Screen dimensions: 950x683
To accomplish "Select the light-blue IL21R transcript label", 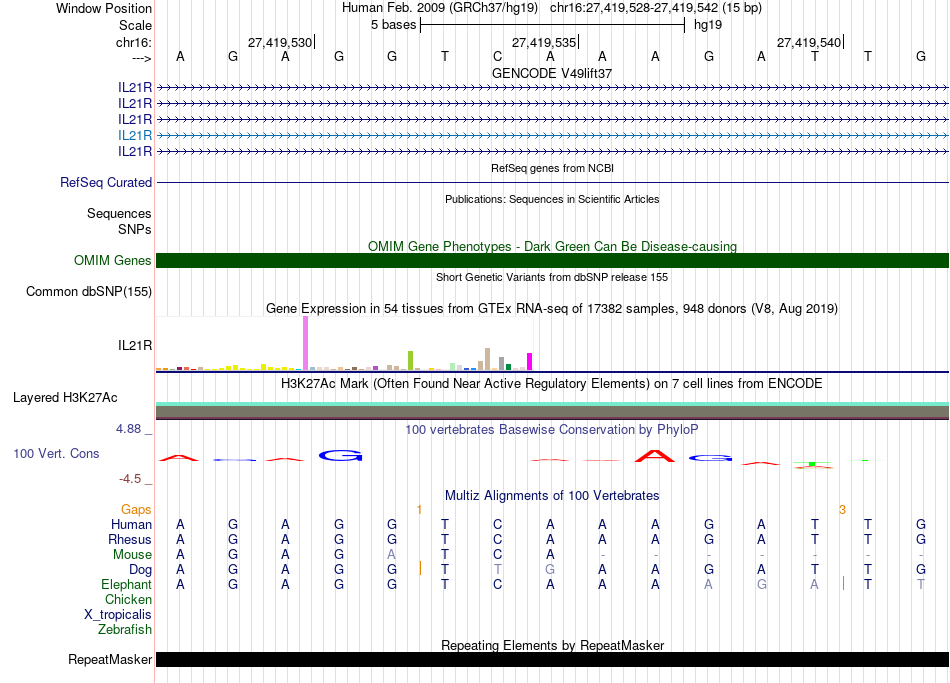I will (135, 135).
